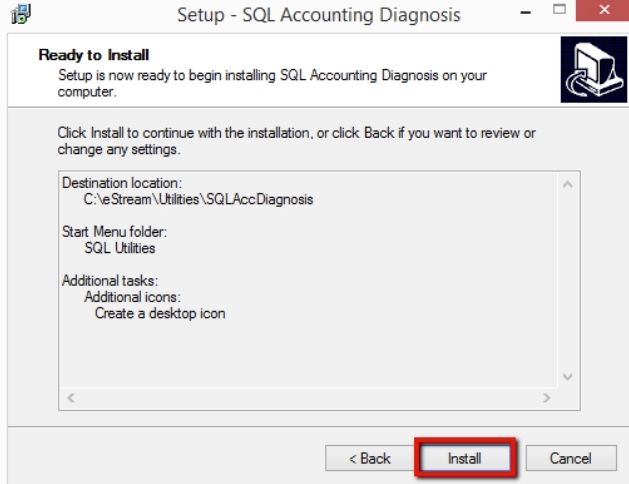Click the window title bar text

(x=318, y=15)
